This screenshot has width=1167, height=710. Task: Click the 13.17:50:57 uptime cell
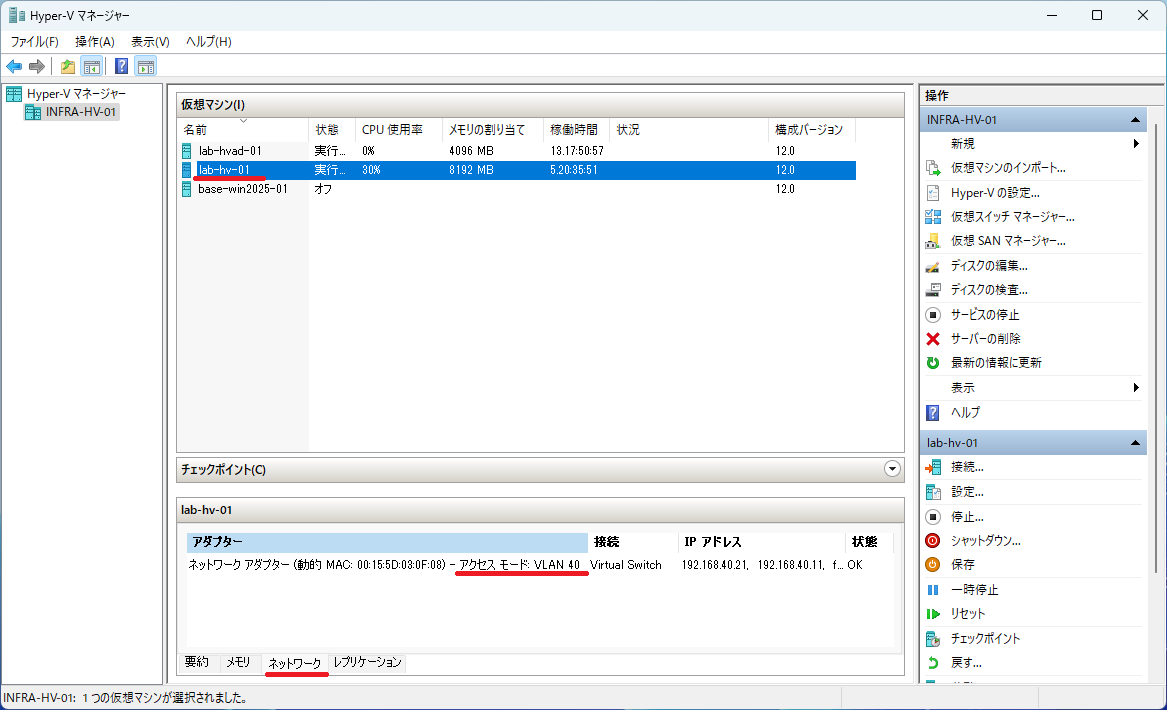577,151
